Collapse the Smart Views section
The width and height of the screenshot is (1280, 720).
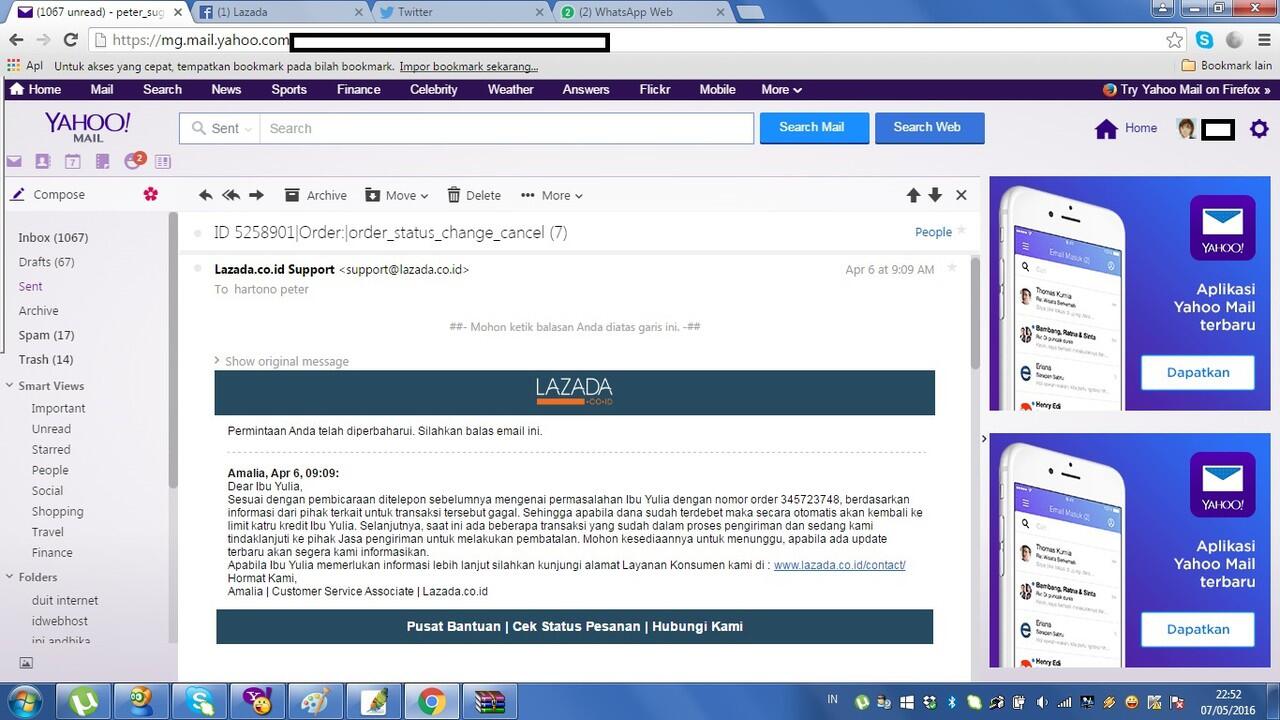pos(10,386)
